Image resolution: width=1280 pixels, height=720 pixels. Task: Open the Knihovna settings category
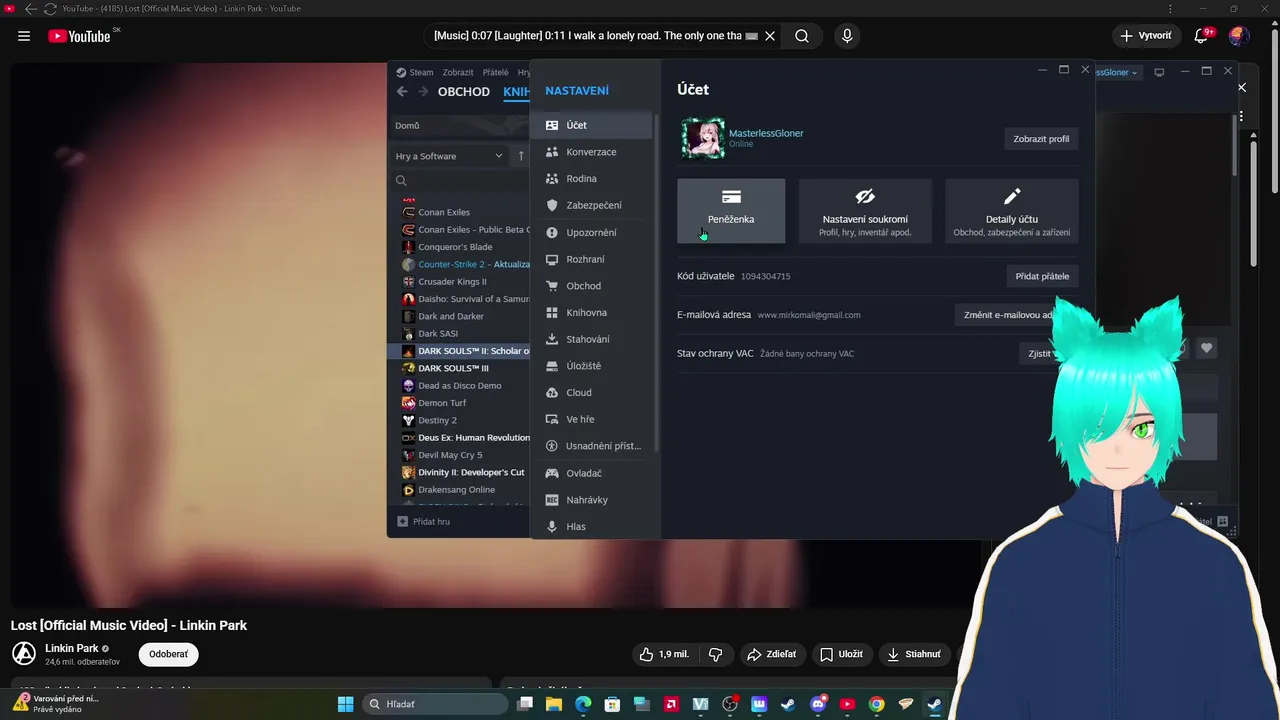click(x=593, y=312)
